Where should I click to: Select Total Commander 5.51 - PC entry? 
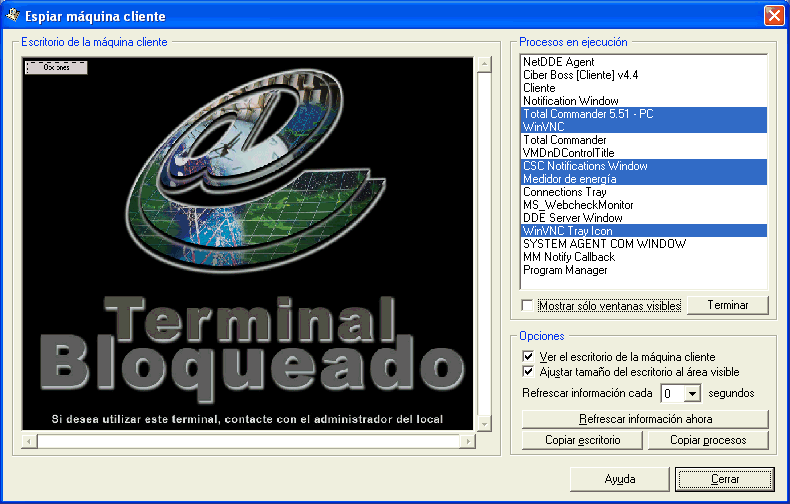(x=643, y=114)
